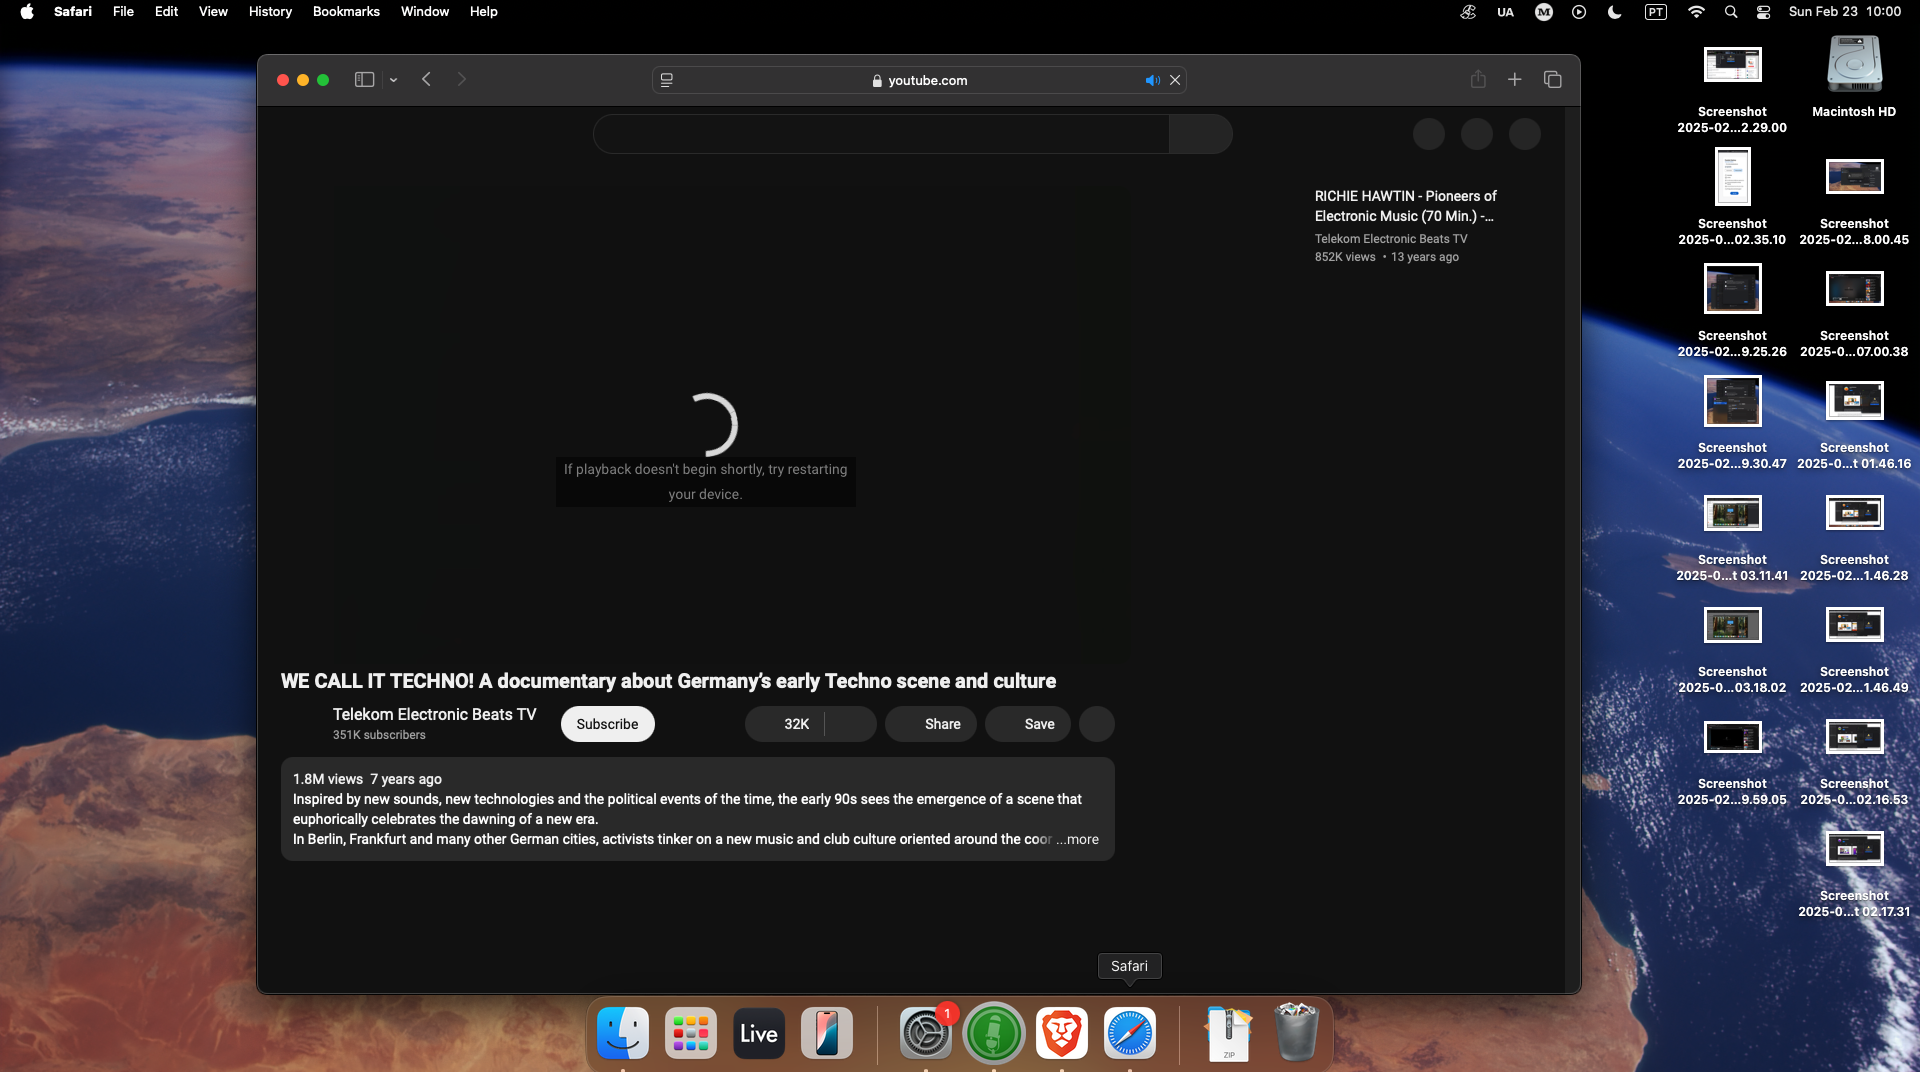
Task: Open Finder in the Dock
Action: 623,1033
